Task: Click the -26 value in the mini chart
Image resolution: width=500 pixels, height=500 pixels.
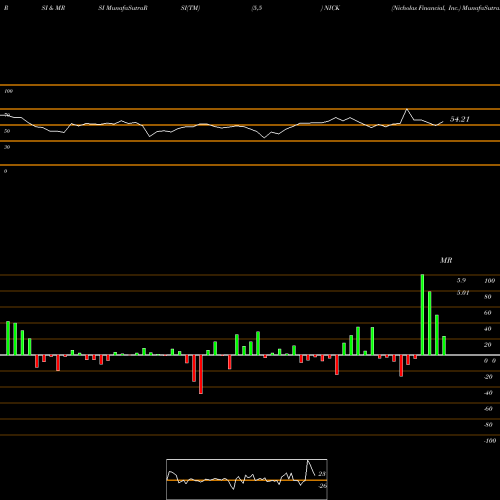Action: pyautogui.click(x=322, y=486)
